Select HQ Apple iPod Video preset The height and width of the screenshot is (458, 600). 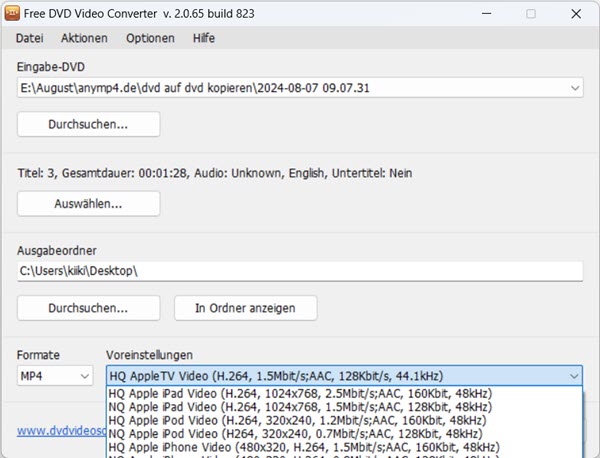pos(344,420)
